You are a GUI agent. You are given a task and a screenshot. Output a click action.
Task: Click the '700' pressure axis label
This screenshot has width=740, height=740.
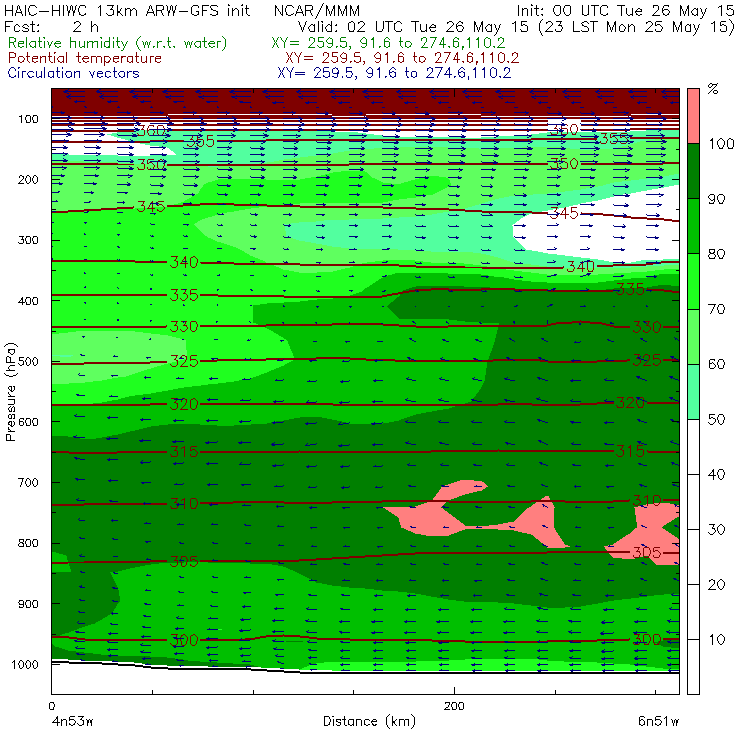[28, 483]
